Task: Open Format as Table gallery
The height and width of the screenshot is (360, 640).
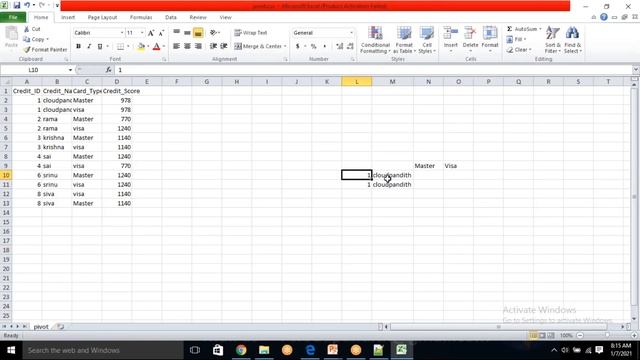Action: click(404, 40)
